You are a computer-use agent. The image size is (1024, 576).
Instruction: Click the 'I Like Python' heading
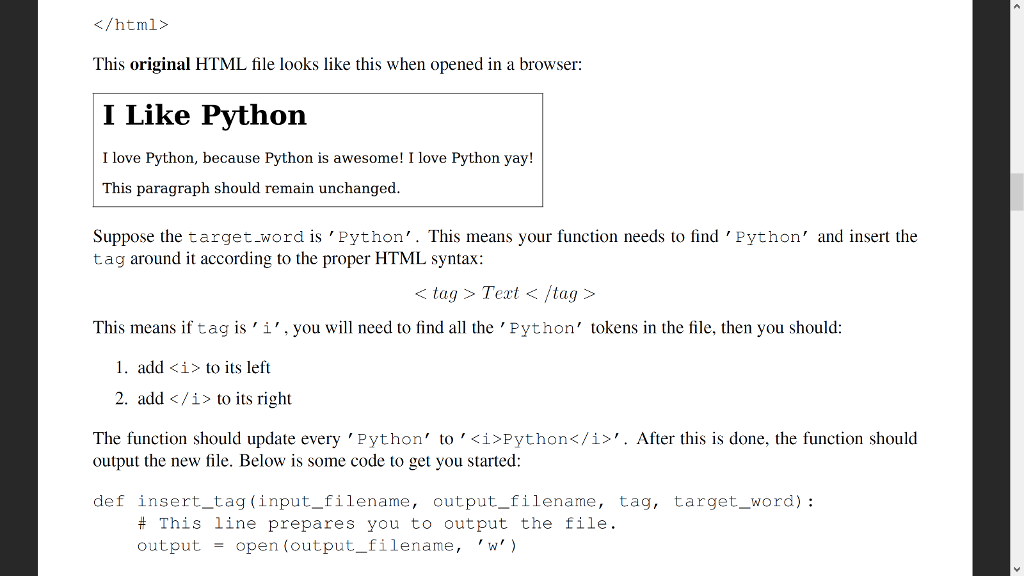tap(204, 116)
